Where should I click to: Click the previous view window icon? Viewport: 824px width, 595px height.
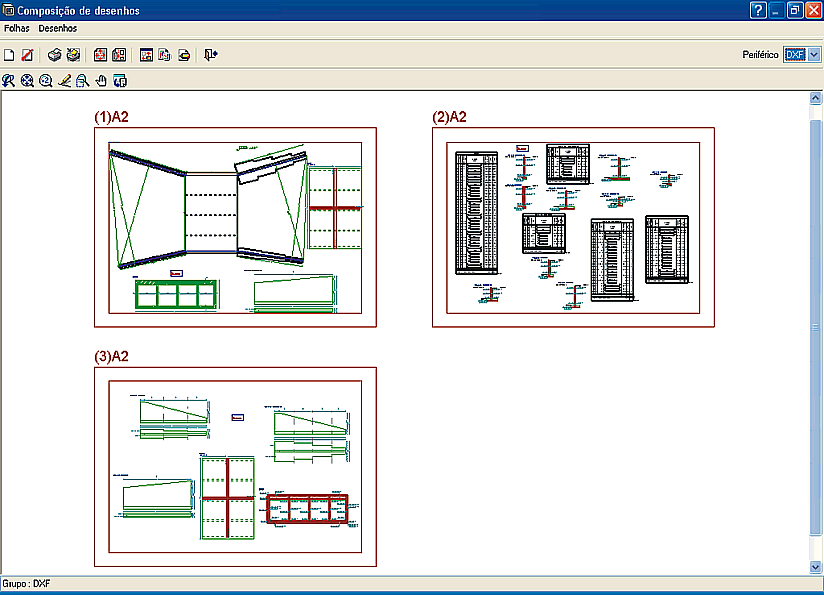pos(120,80)
